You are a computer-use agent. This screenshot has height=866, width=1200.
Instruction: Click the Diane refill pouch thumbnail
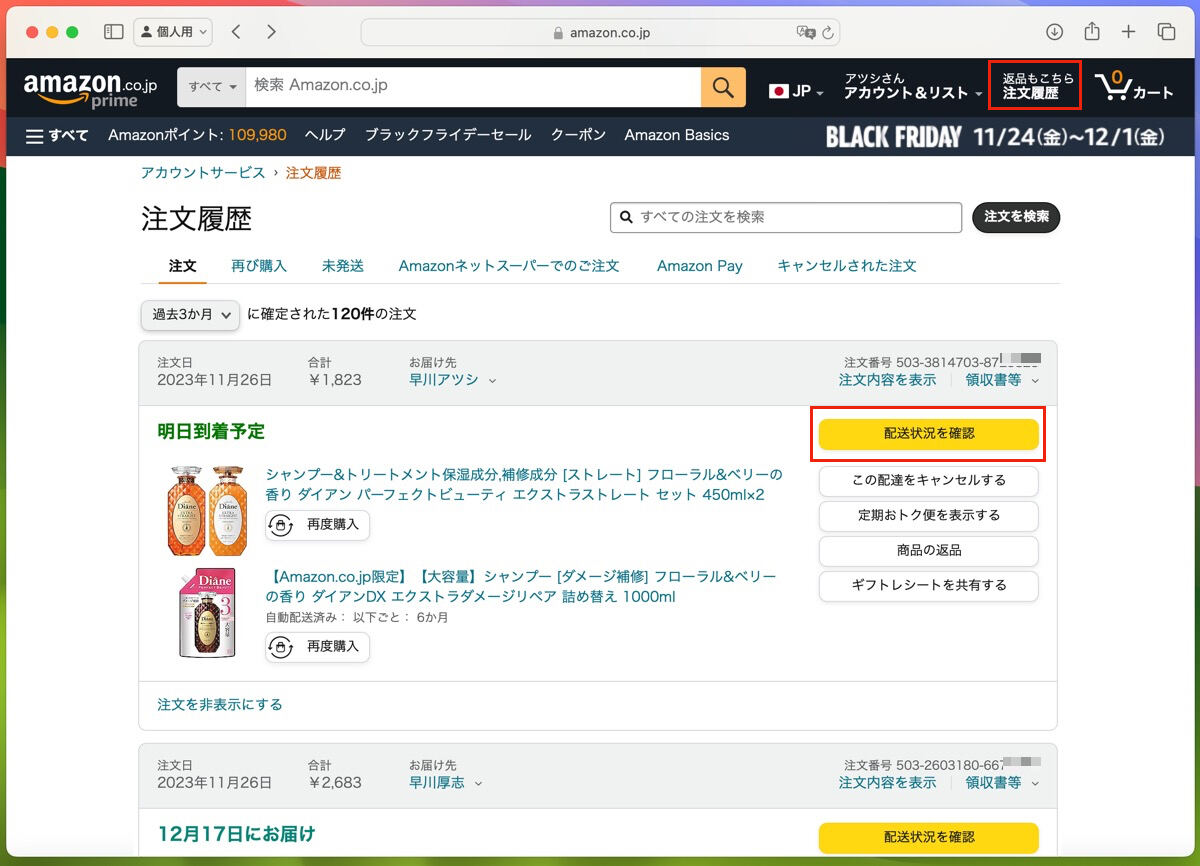tap(207, 612)
